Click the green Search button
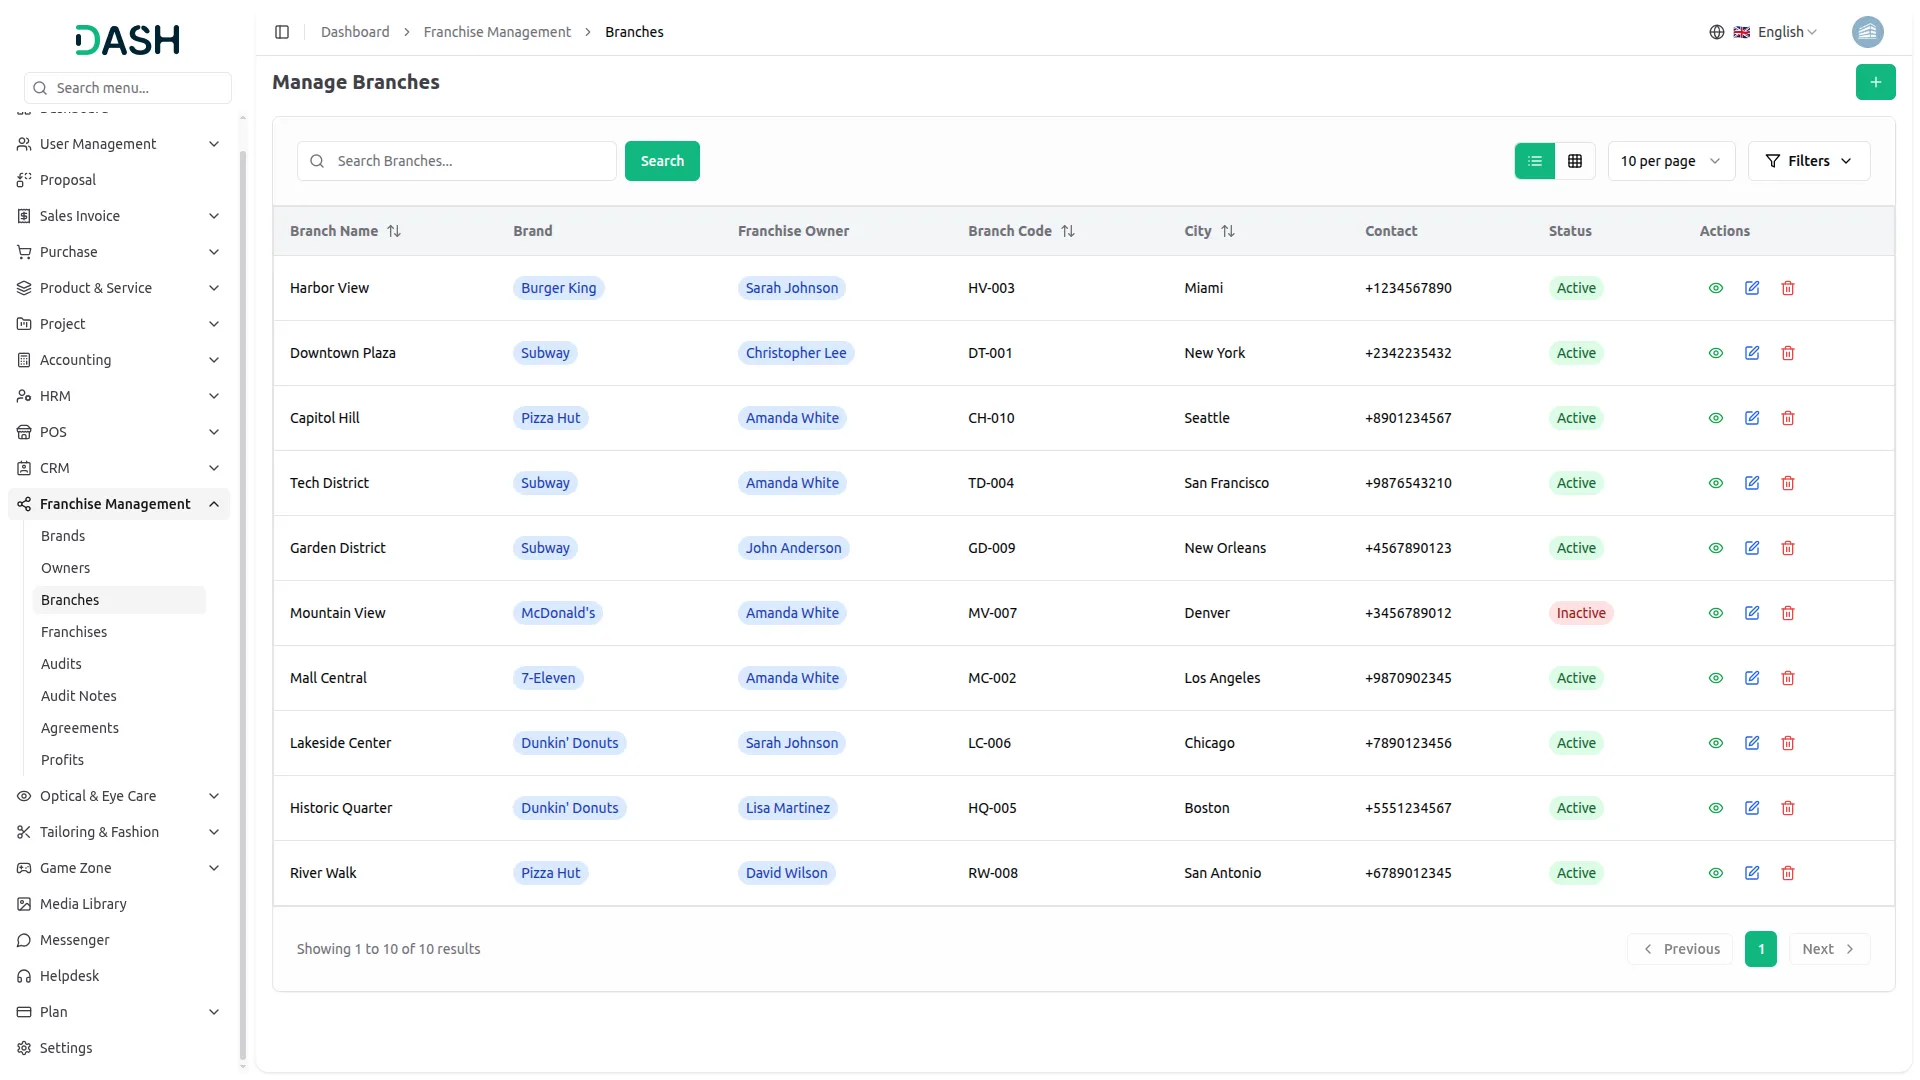 [662, 161]
